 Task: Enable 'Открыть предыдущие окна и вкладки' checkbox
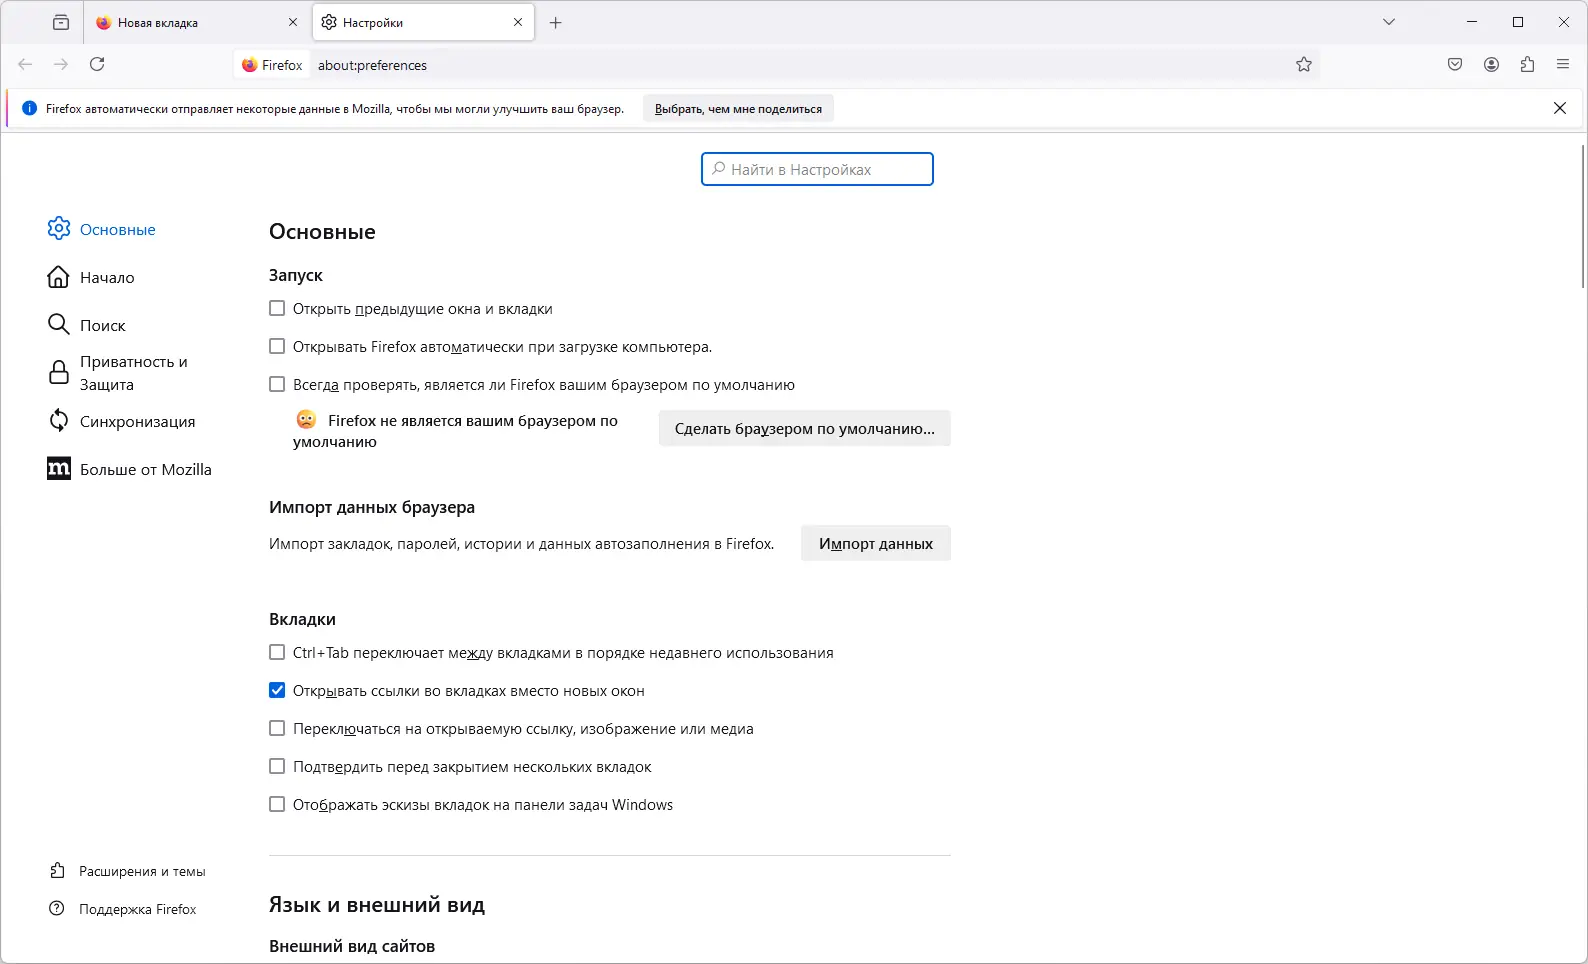coord(277,309)
